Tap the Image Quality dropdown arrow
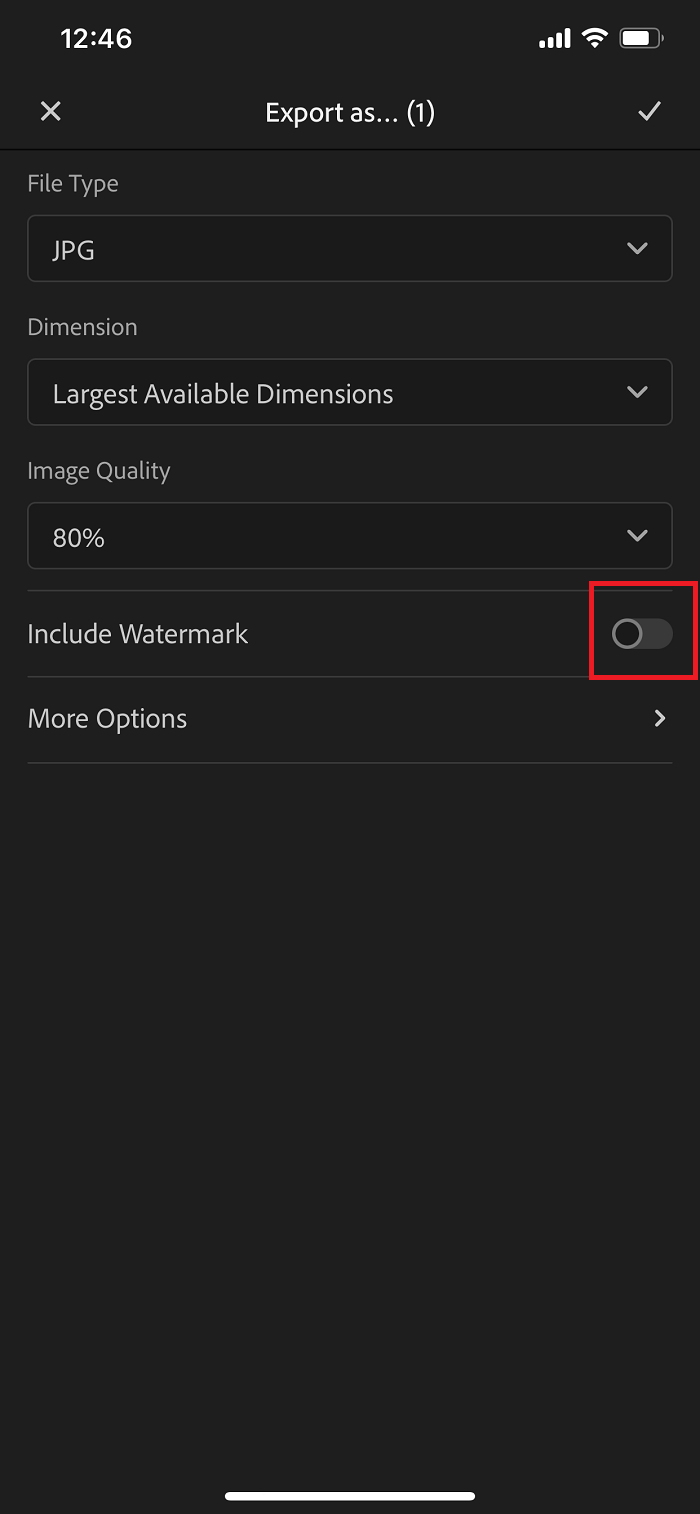Screen dimensions: 700x1514 coord(637,535)
